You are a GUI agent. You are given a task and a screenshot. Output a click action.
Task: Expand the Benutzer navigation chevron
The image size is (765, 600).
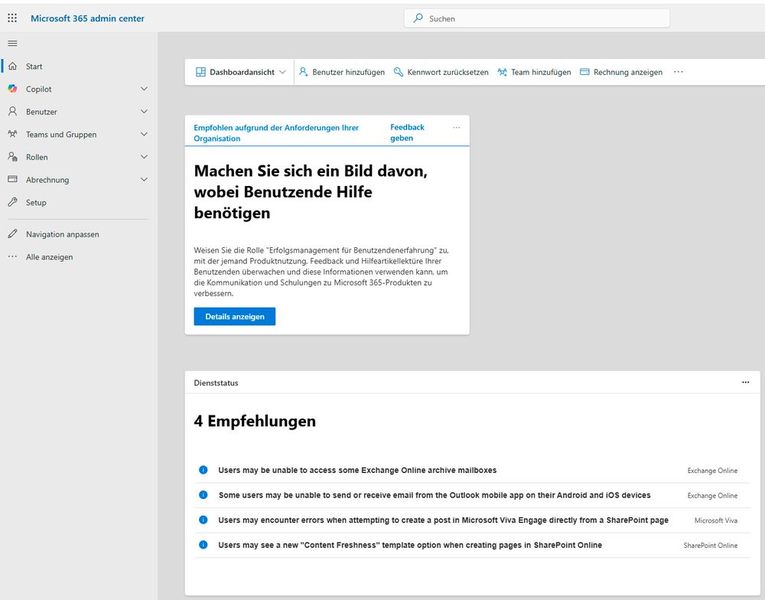coord(144,111)
